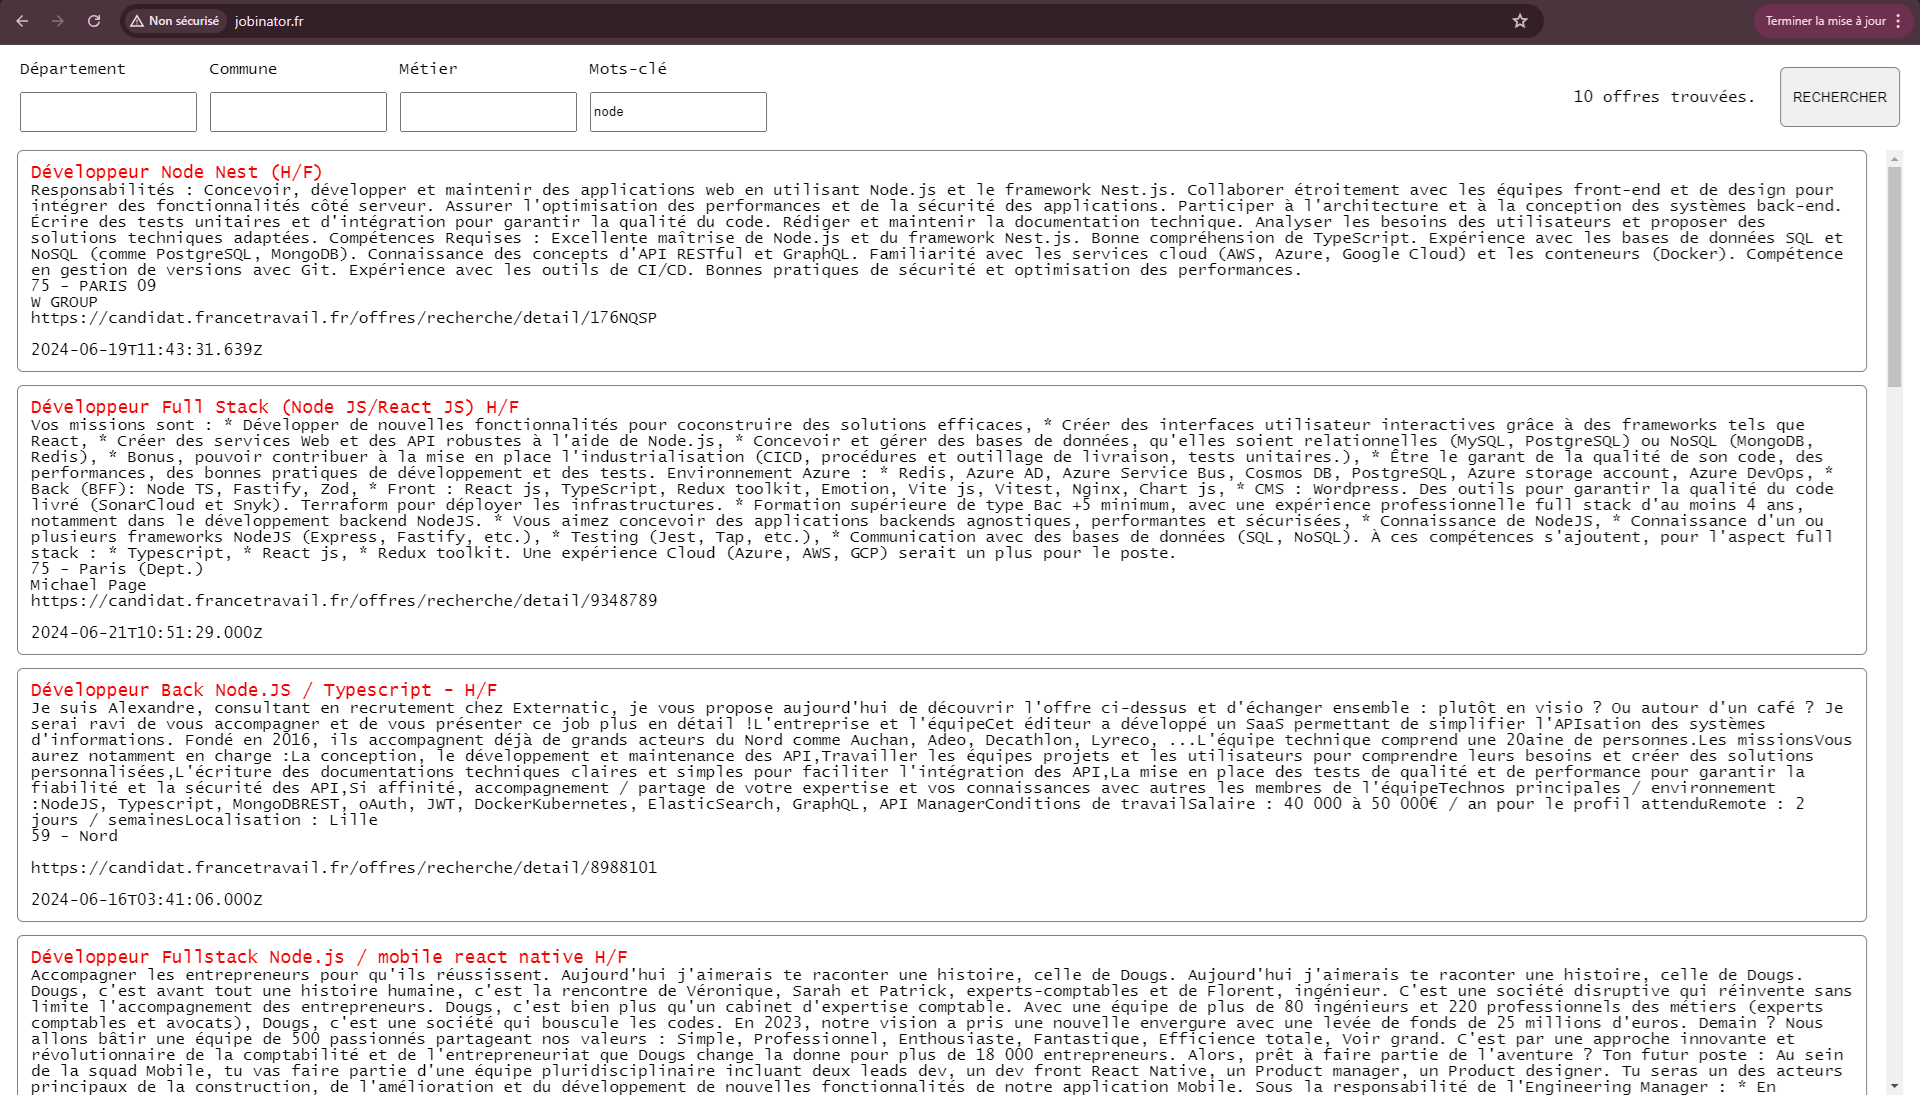Click into the Commune field
The image size is (1920, 1096).
[x=298, y=112]
